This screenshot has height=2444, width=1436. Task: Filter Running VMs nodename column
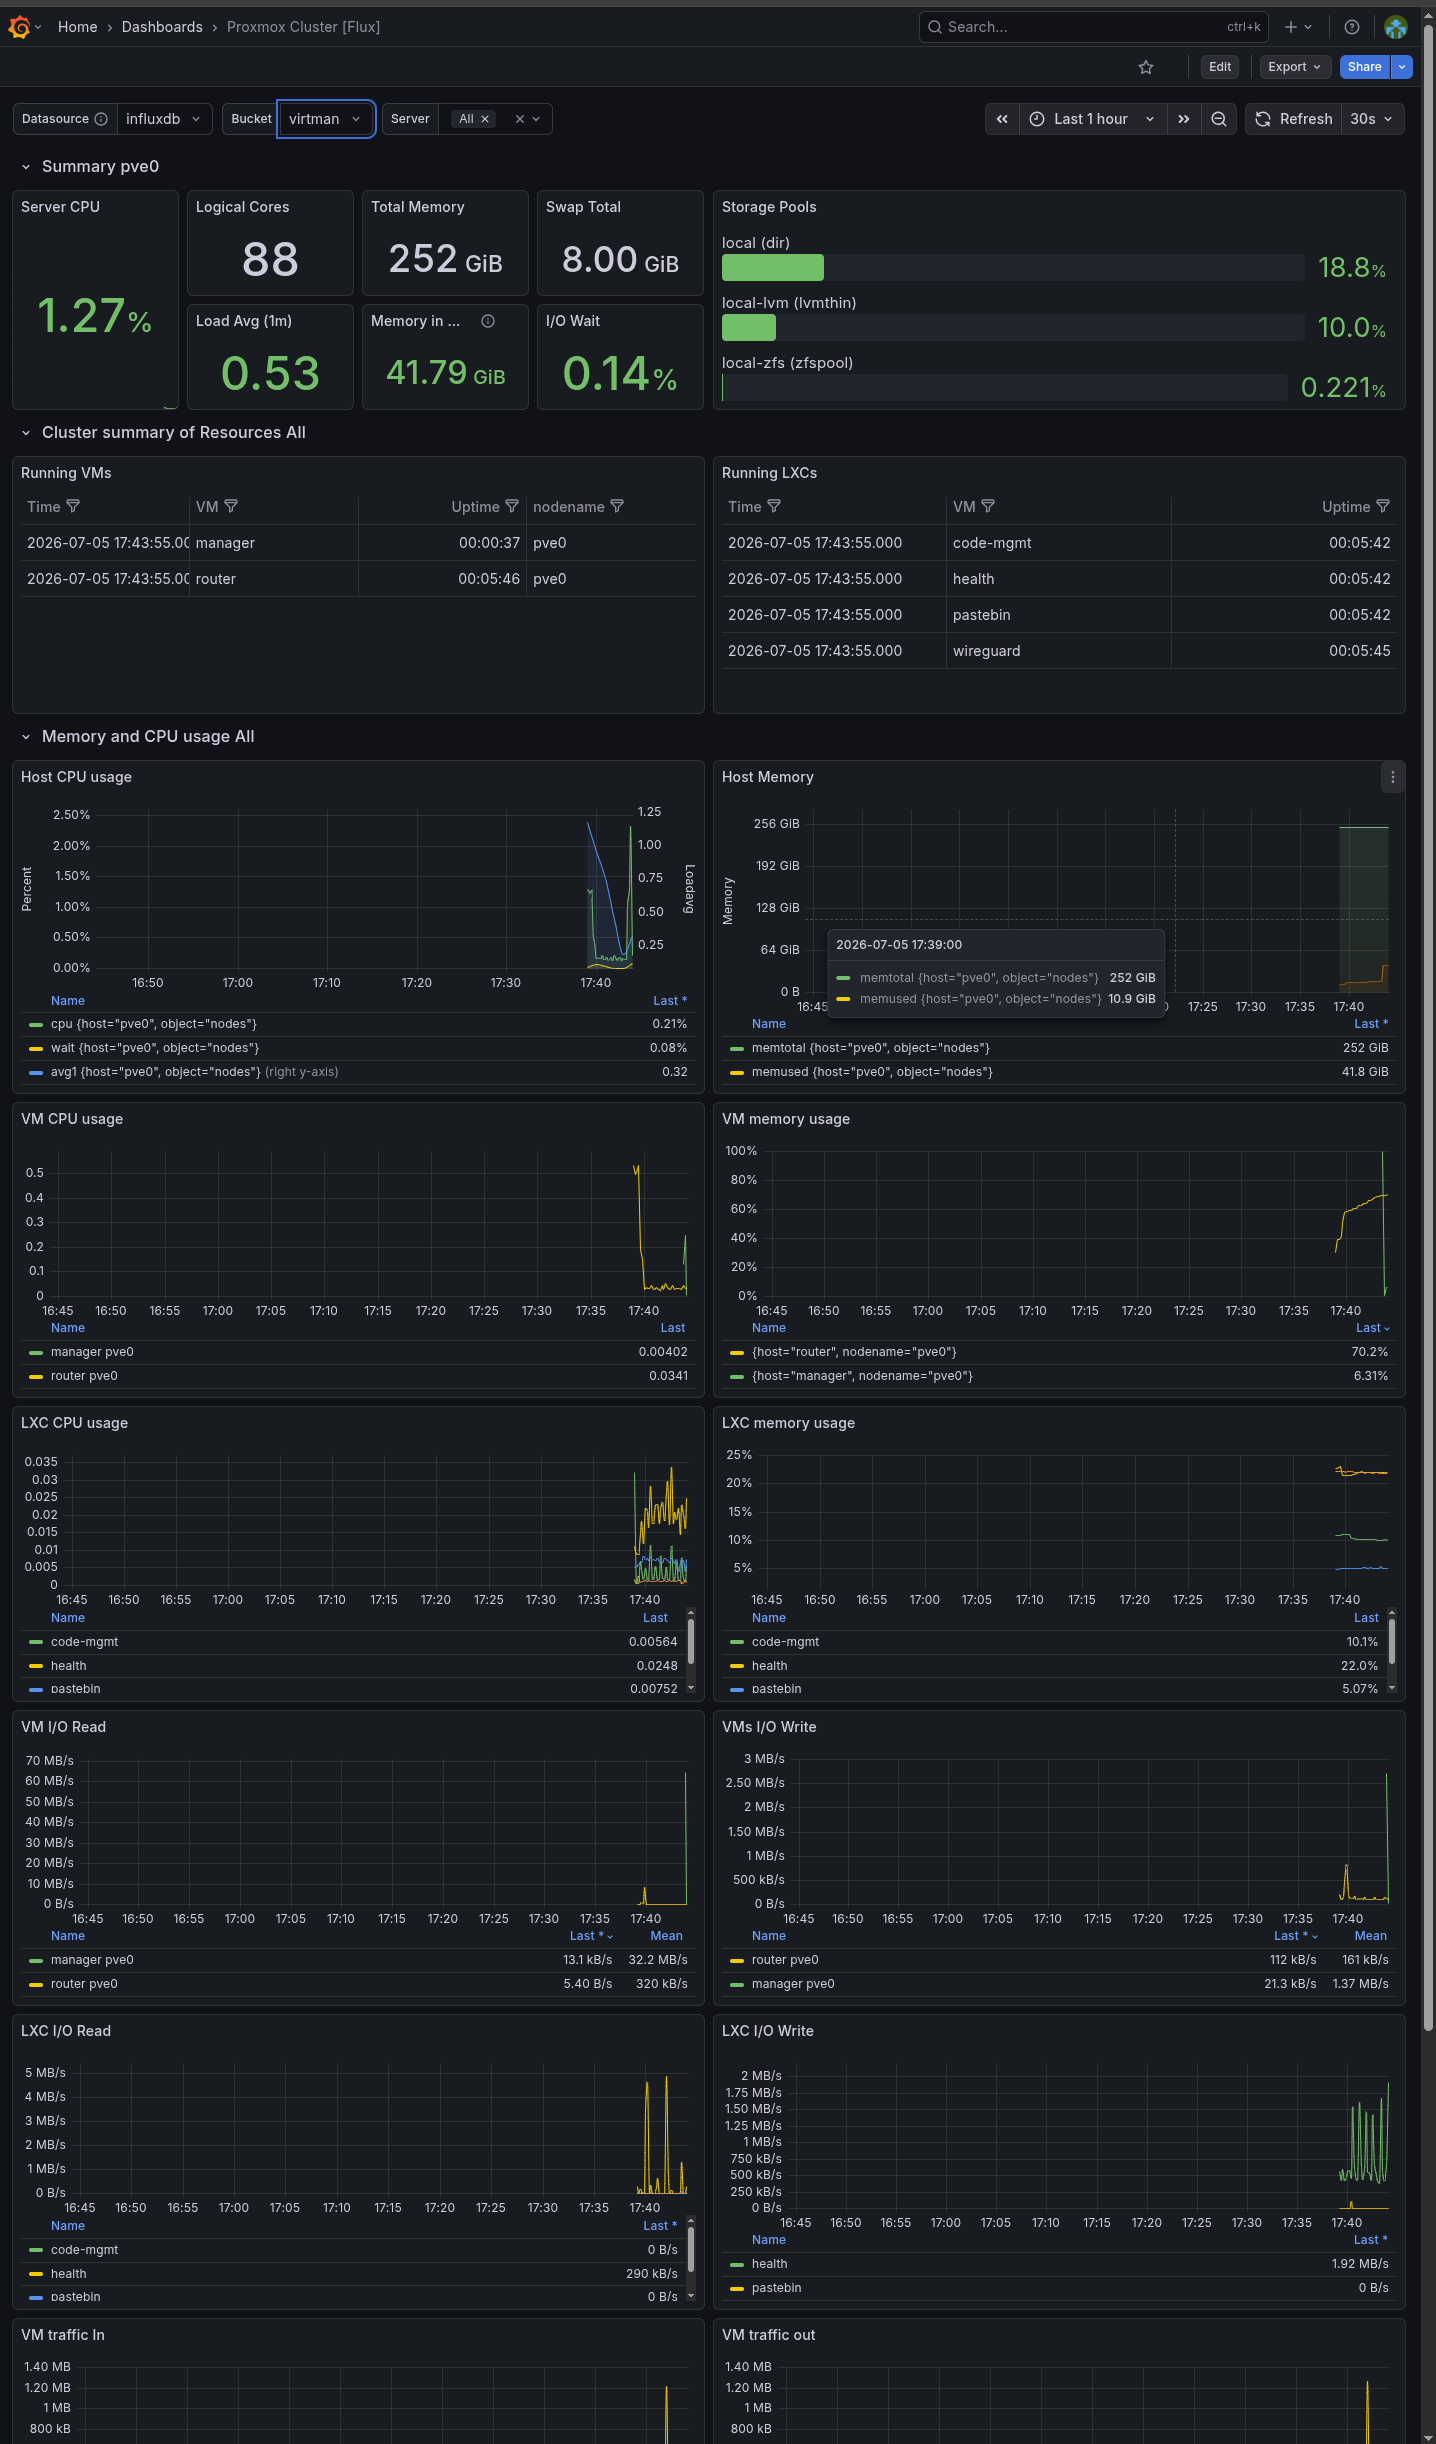(617, 506)
